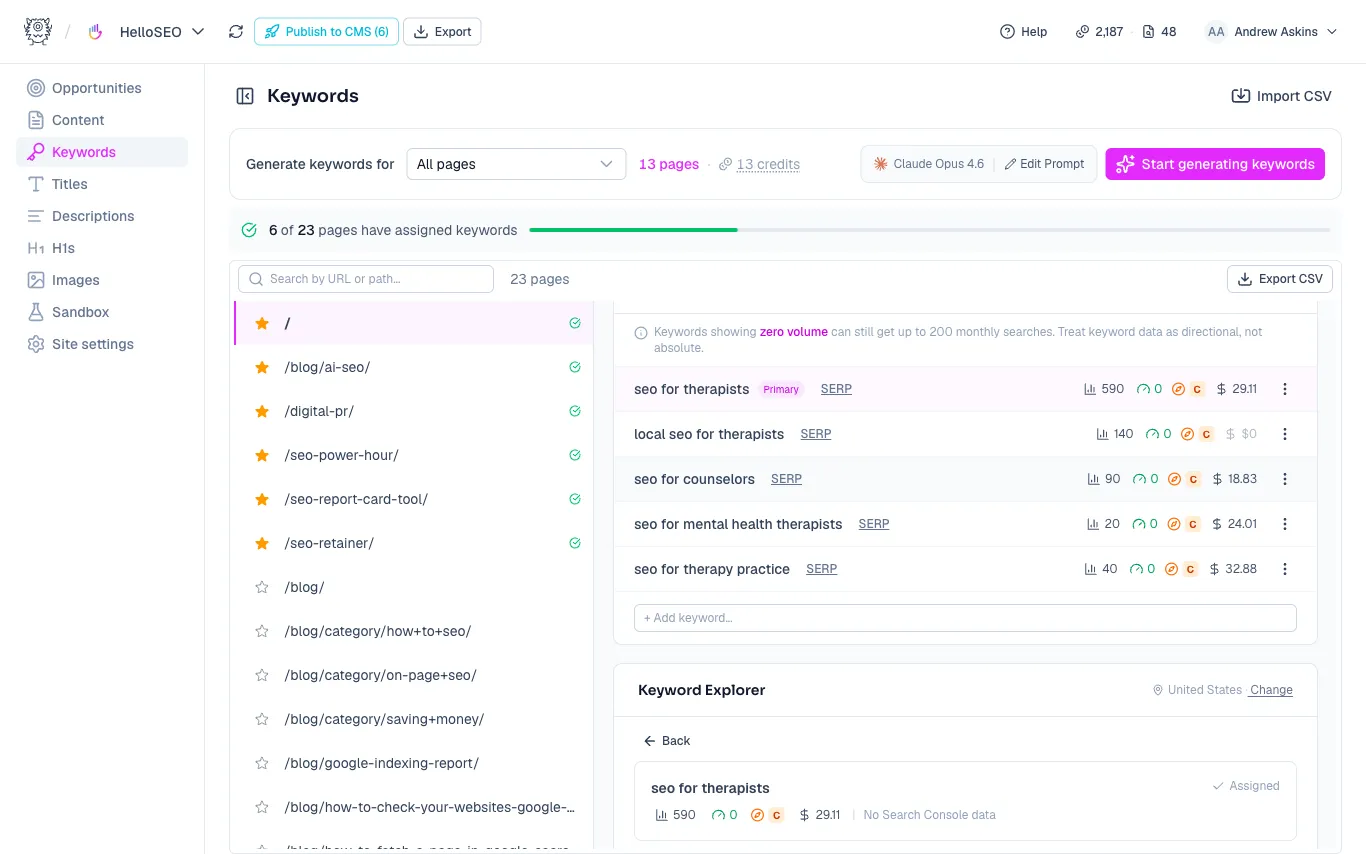The image size is (1366, 854).
Task: Click the HelloSEO hand project icon
Action: [96, 32]
